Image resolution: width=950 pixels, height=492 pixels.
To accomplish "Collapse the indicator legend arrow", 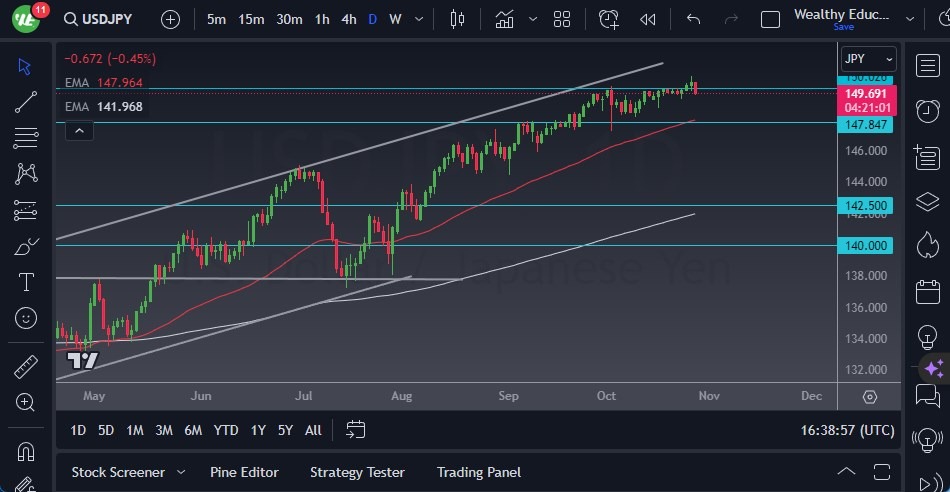I will (x=78, y=130).
